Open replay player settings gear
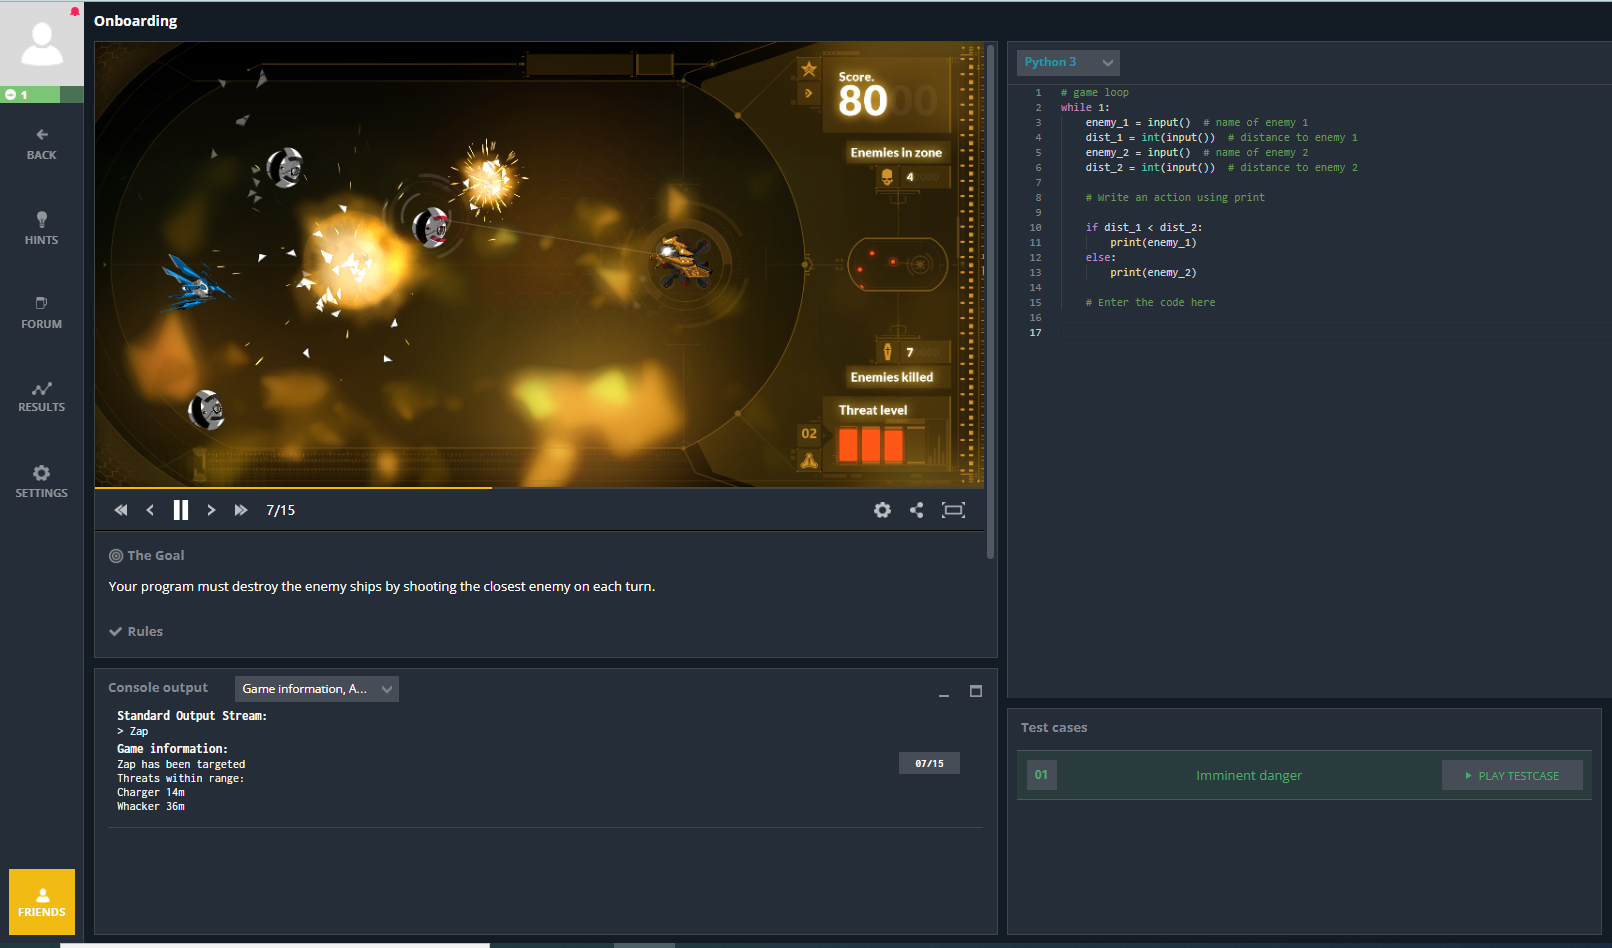 pos(882,510)
